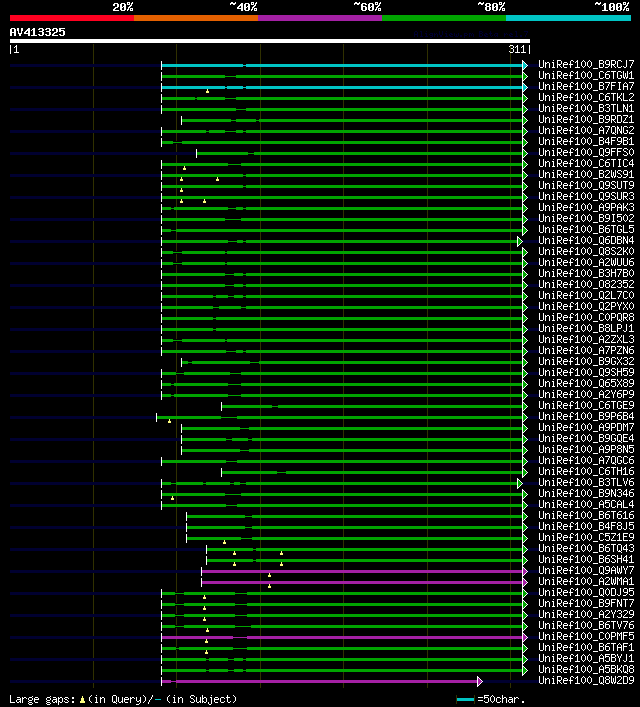Click the UniRef100_B6TQ43 label
The image size is (640, 707).
pyautogui.click(x=586, y=548)
